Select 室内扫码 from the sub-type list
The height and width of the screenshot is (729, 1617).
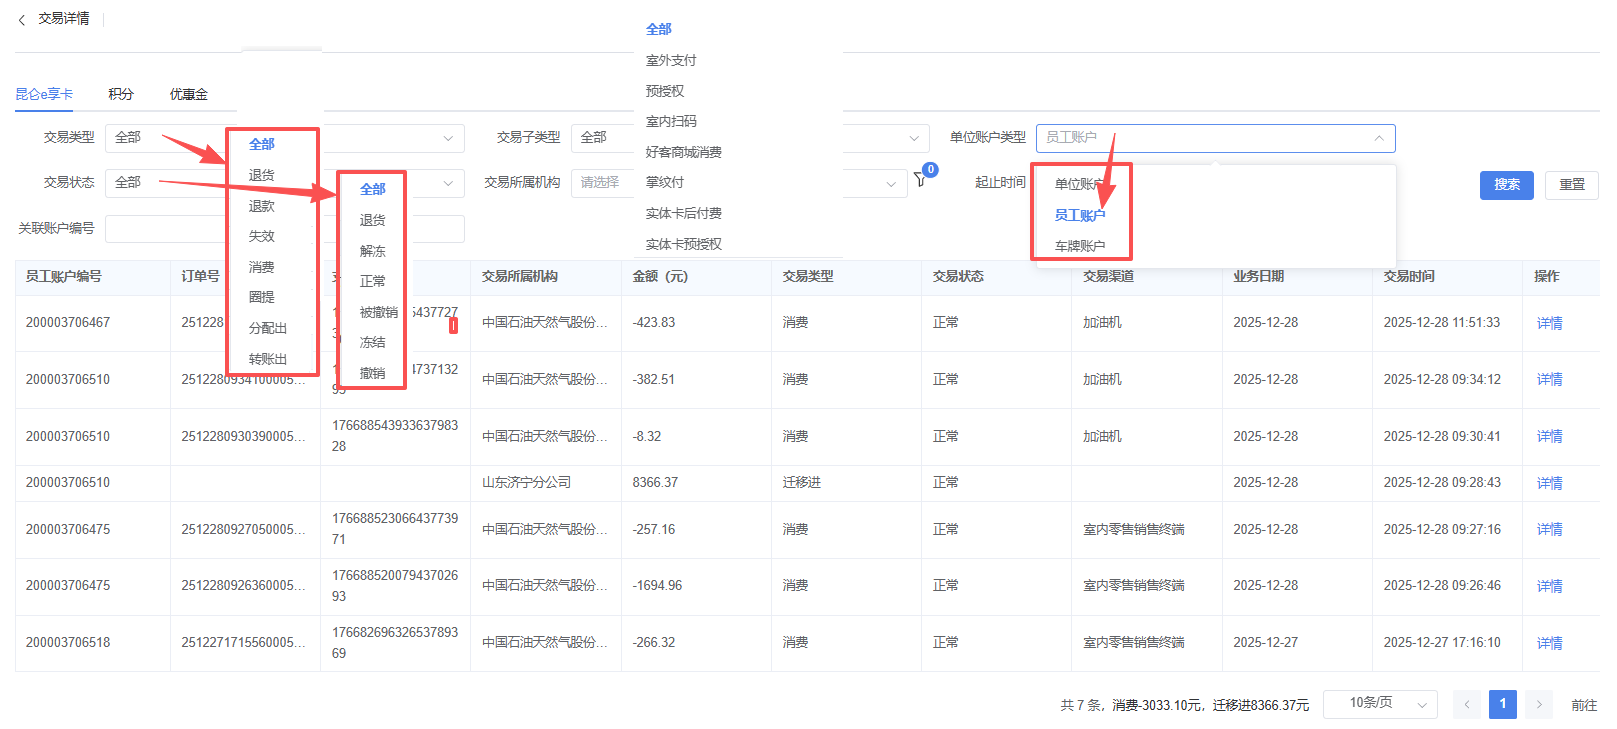[671, 121]
